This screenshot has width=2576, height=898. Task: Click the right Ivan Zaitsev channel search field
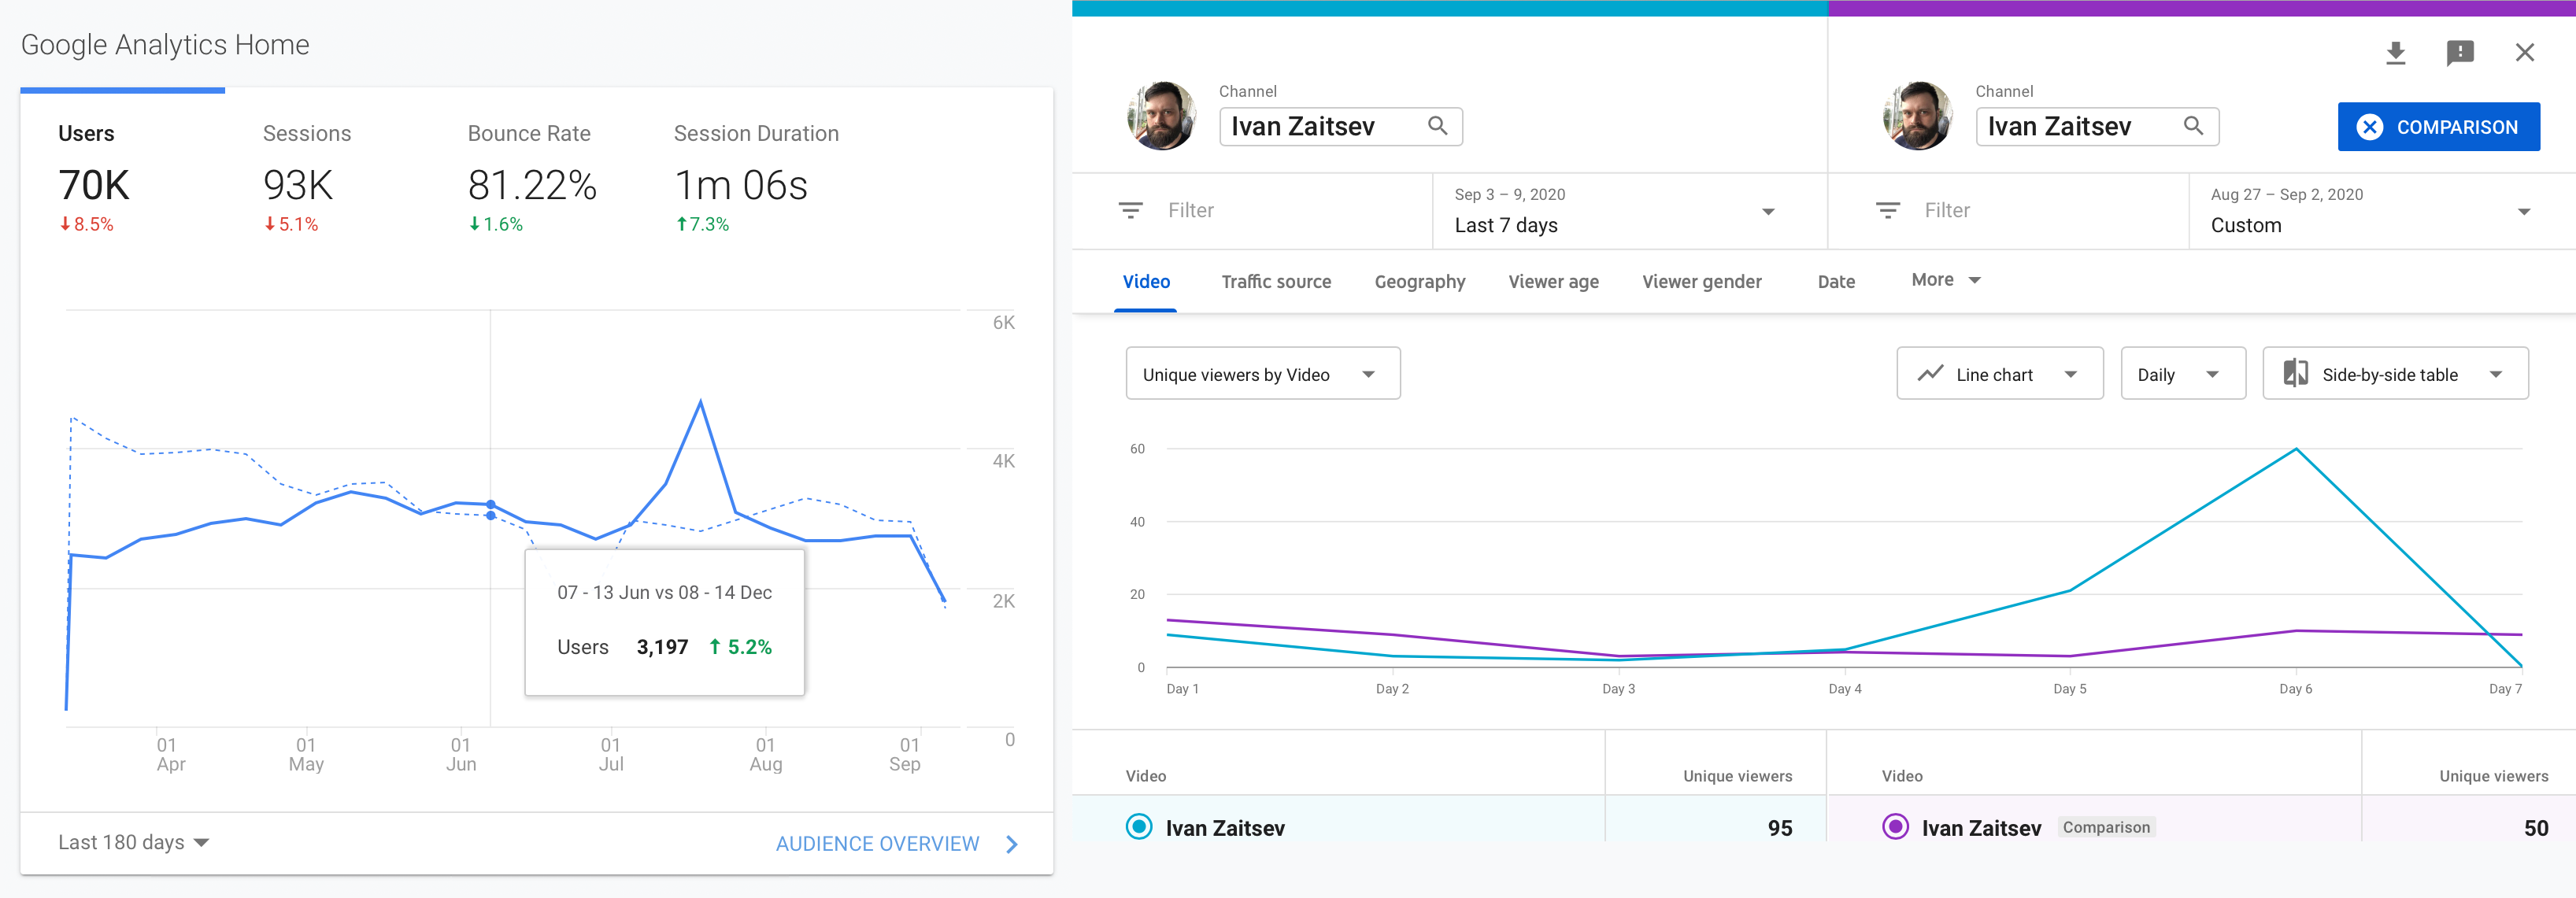pyautogui.click(x=2097, y=126)
